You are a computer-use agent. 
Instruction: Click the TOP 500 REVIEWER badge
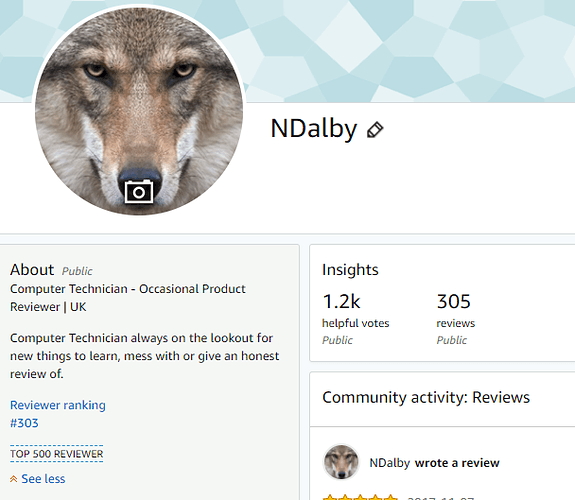(x=56, y=454)
